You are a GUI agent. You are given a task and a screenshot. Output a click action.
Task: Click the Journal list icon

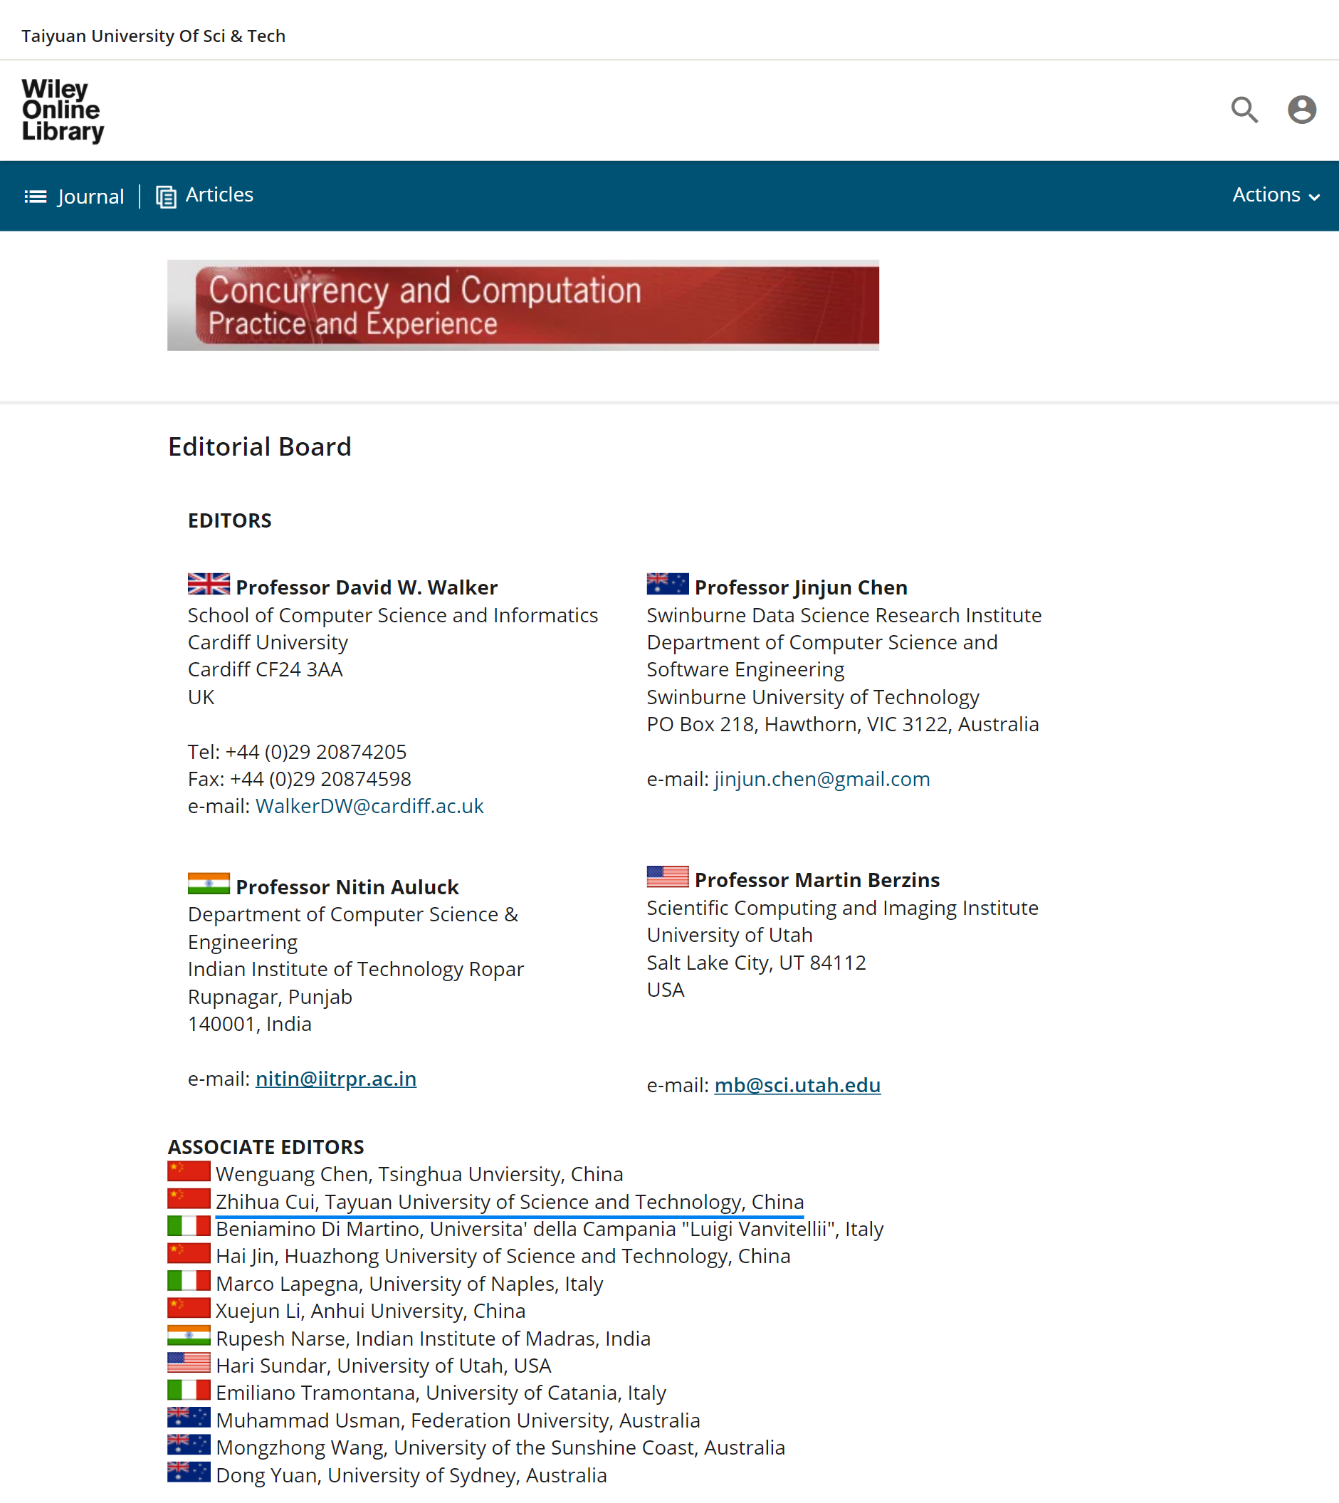coord(36,196)
